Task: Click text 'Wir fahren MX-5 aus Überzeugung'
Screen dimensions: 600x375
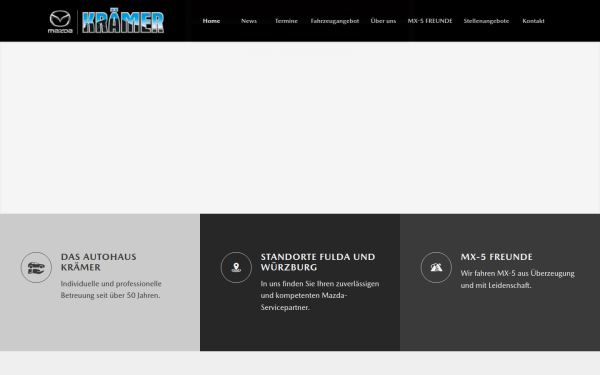Action: click(x=517, y=274)
